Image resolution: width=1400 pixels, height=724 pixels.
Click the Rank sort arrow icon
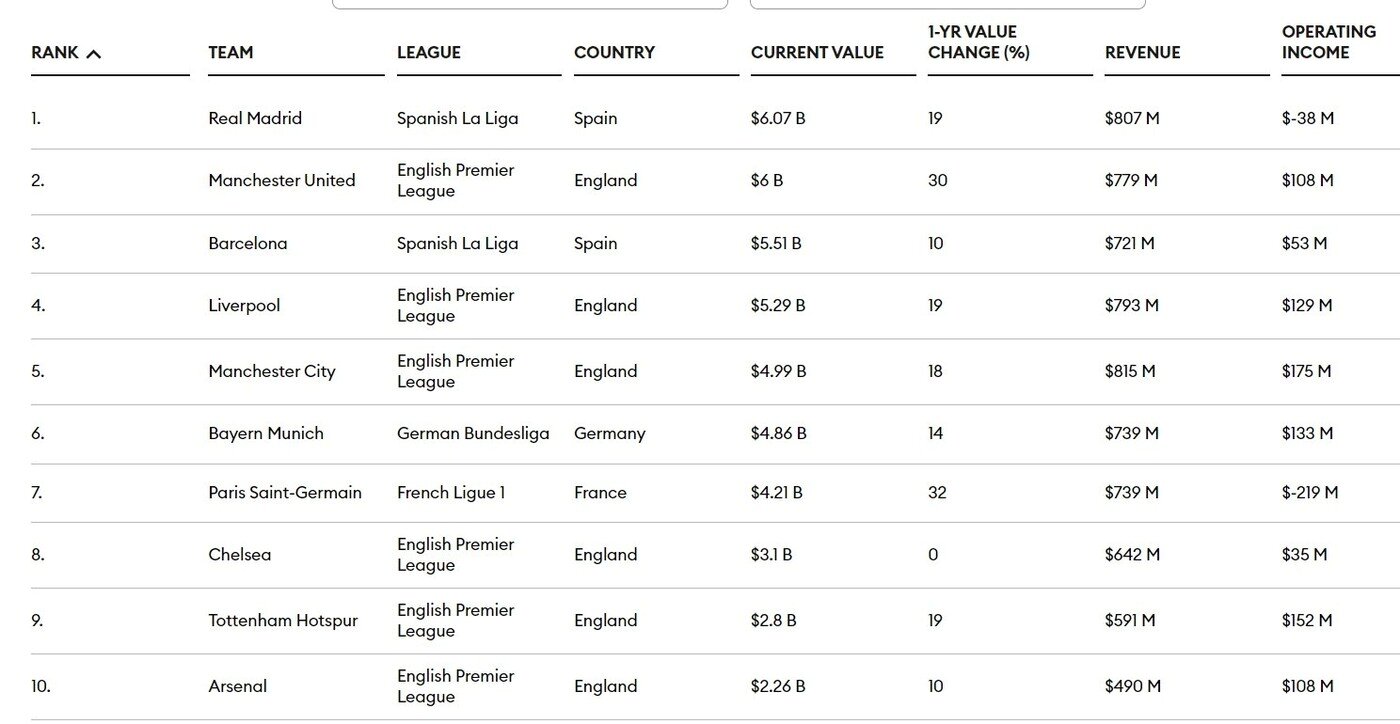click(94, 54)
